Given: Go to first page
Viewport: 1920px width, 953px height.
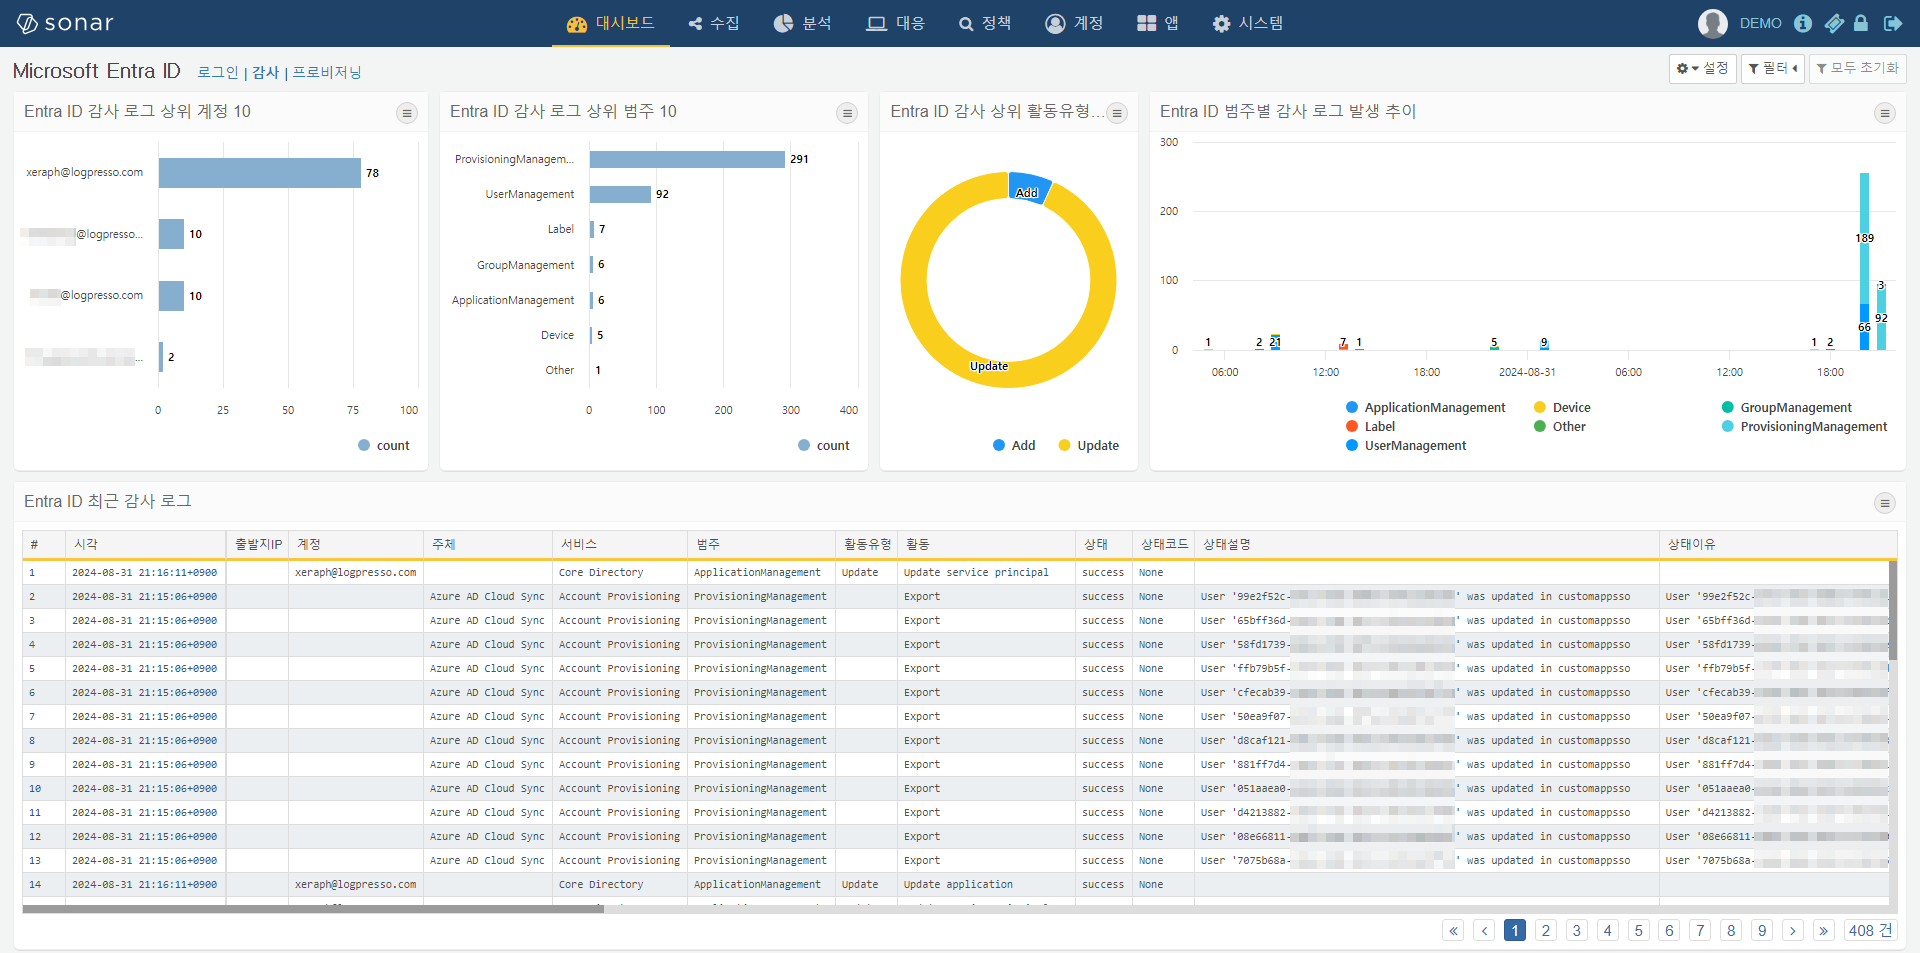Looking at the screenshot, I should (x=1453, y=931).
